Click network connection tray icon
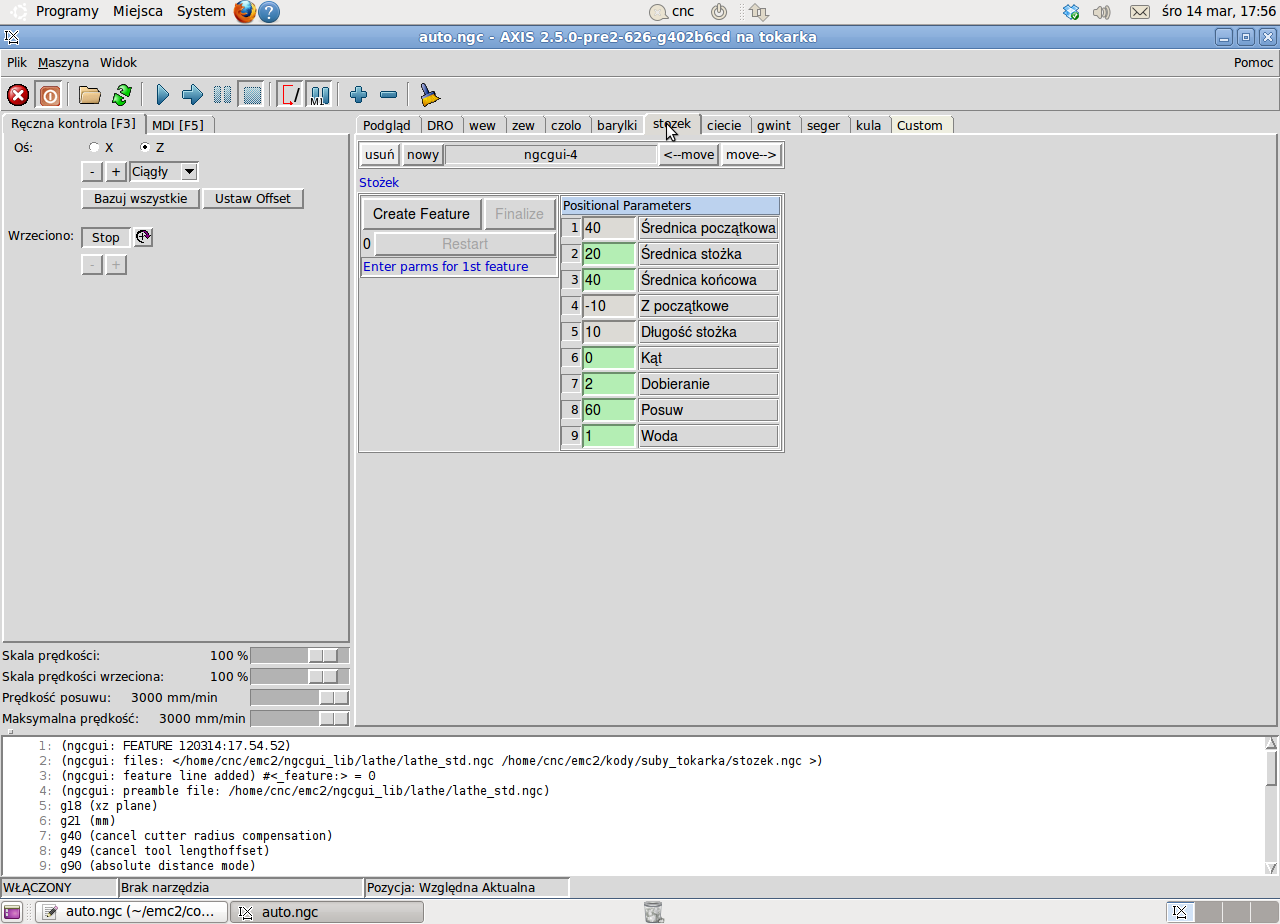This screenshot has width=1280, height=924. [758, 12]
